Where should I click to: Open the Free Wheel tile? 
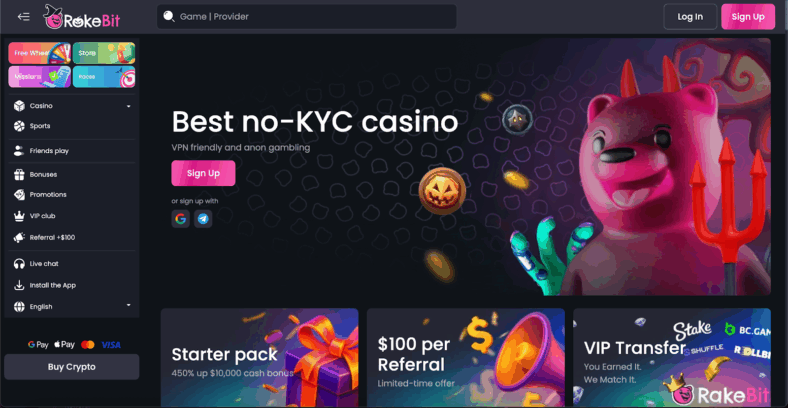pos(40,53)
